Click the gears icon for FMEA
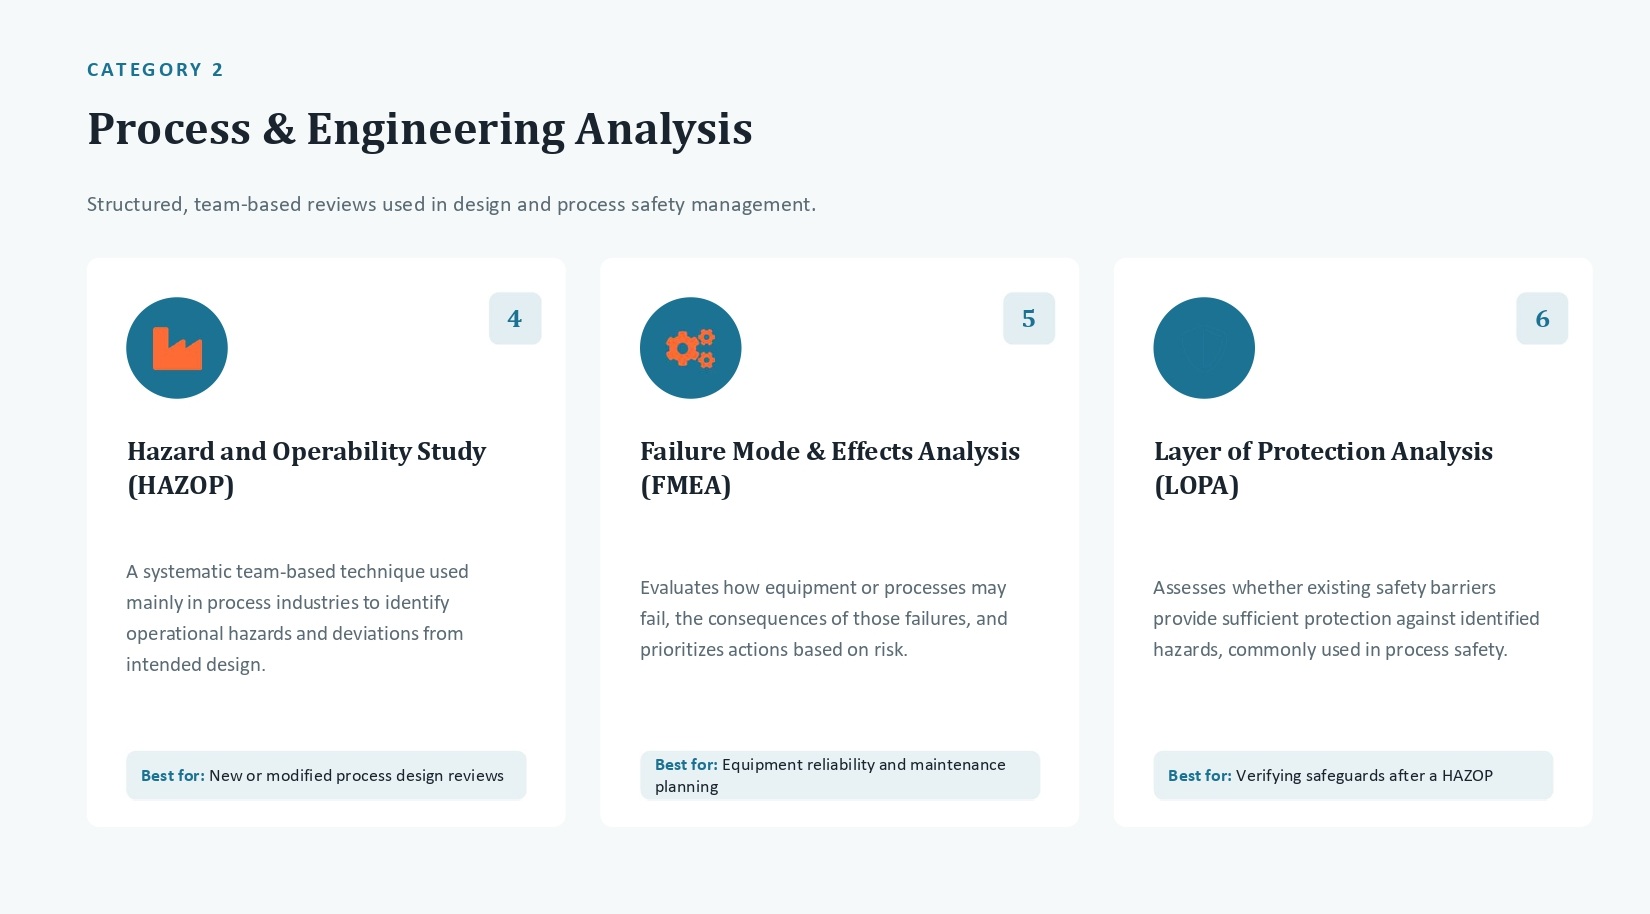Viewport: 1650px width, 914px height. (690, 348)
